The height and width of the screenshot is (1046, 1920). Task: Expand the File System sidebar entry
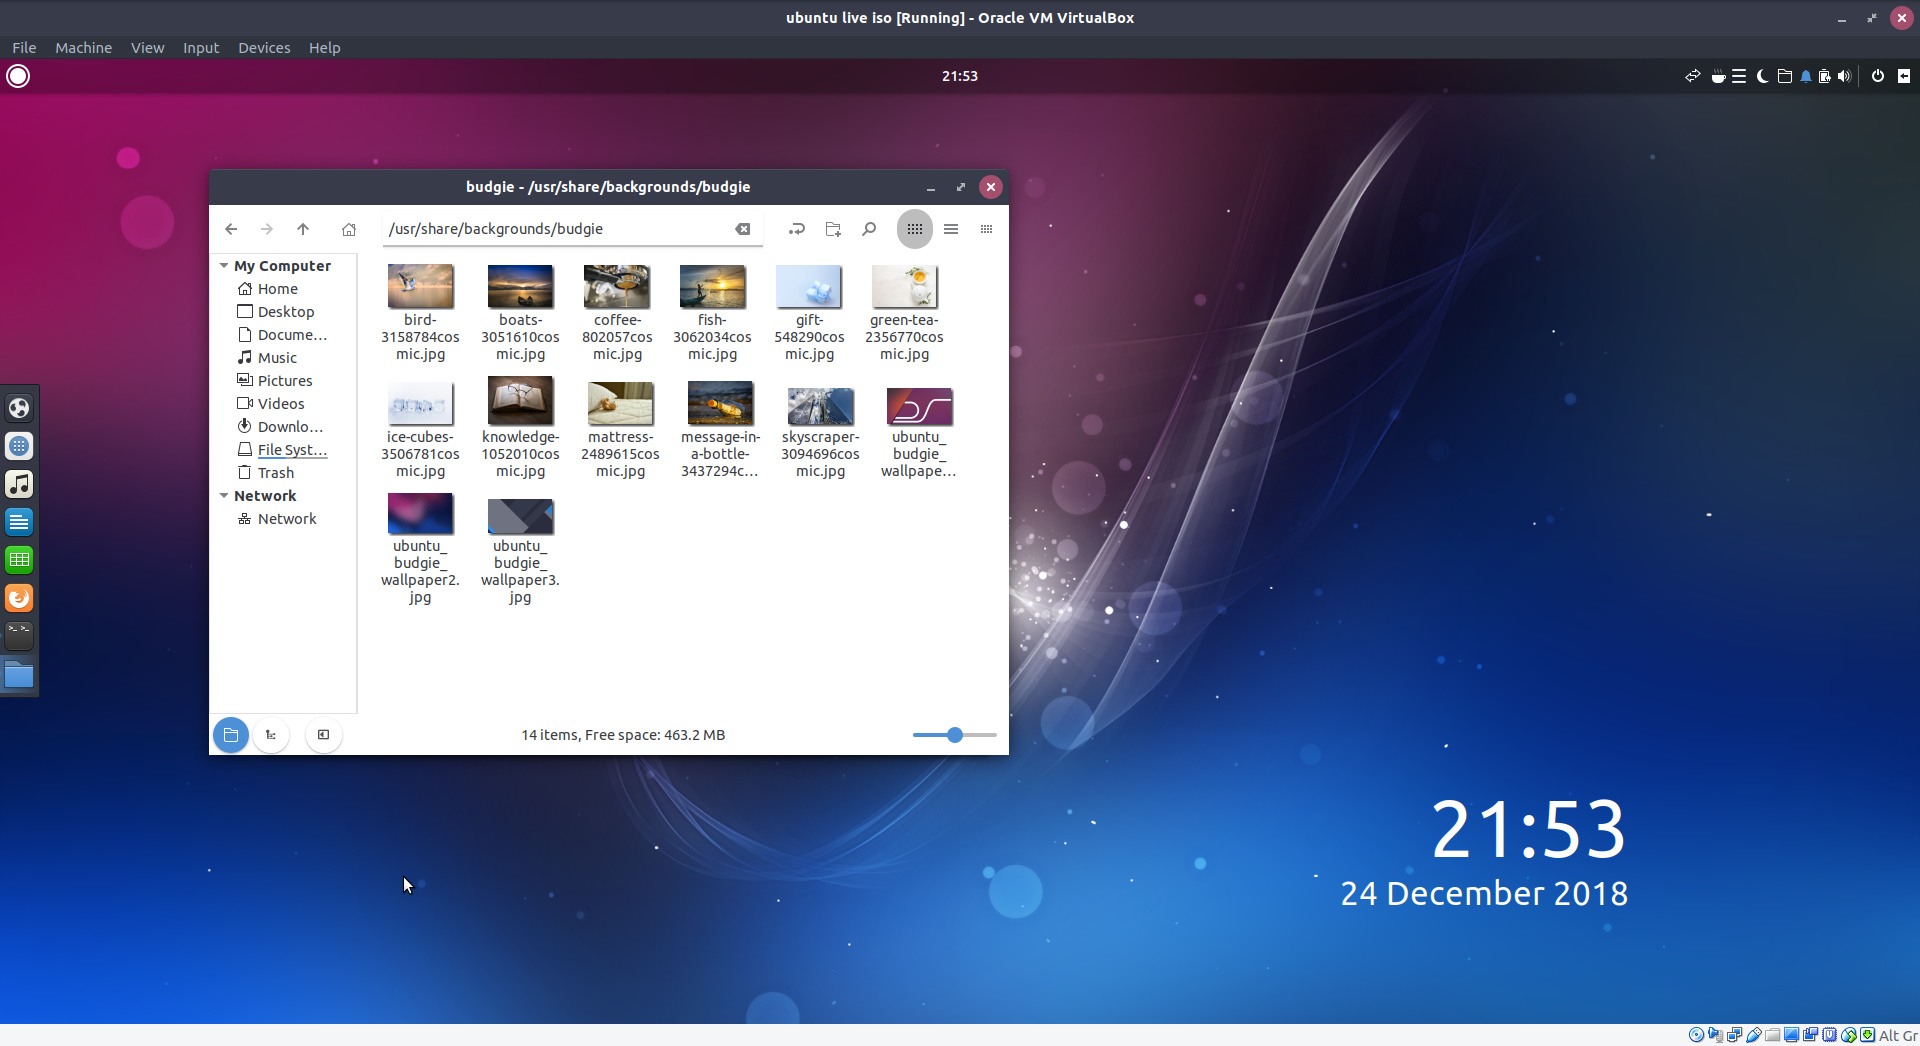pos(291,449)
